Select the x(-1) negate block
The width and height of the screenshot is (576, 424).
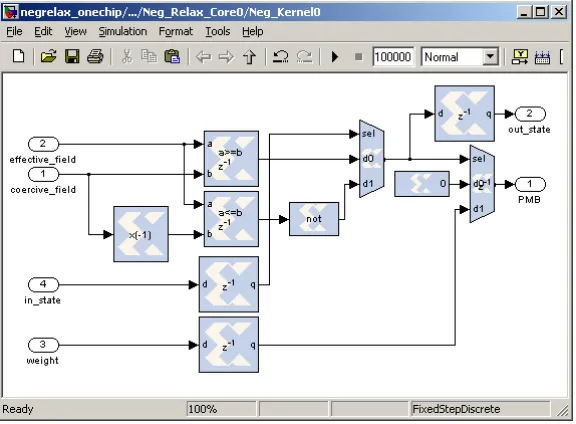click(x=141, y=234)
